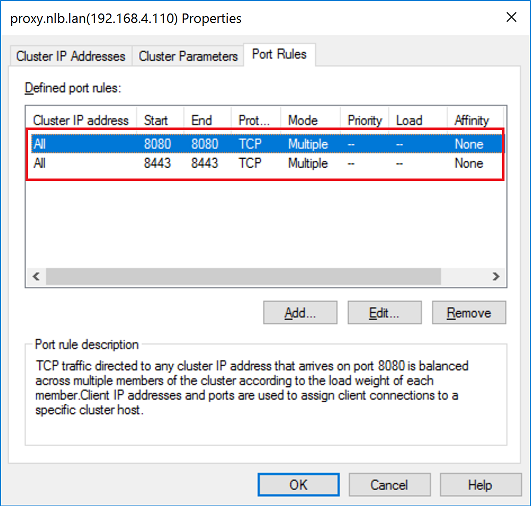The image size is (531, 506).
Task: Click the End column header
Action: pos(208,120)
